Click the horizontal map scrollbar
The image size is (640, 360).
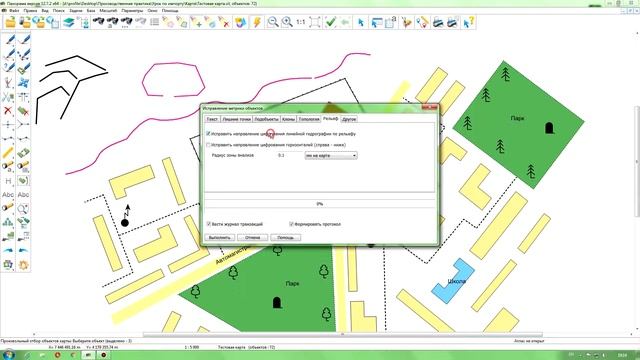(343, 334)
